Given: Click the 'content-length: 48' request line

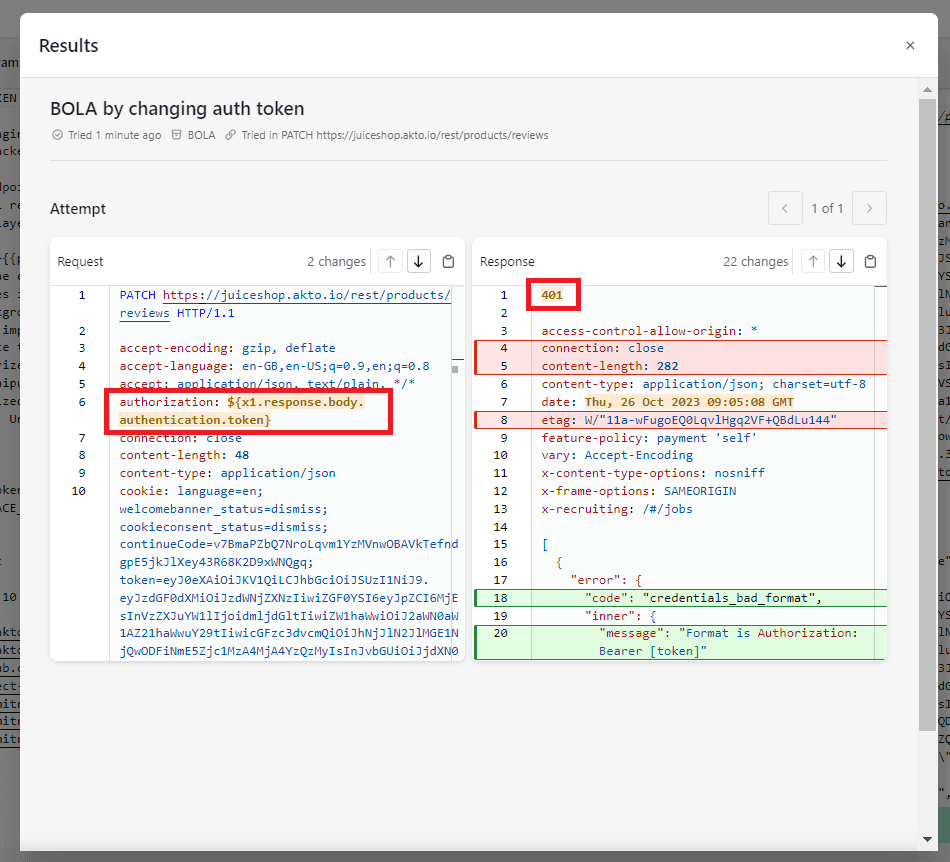Looking at the screenshot, I should click(184, 455).
